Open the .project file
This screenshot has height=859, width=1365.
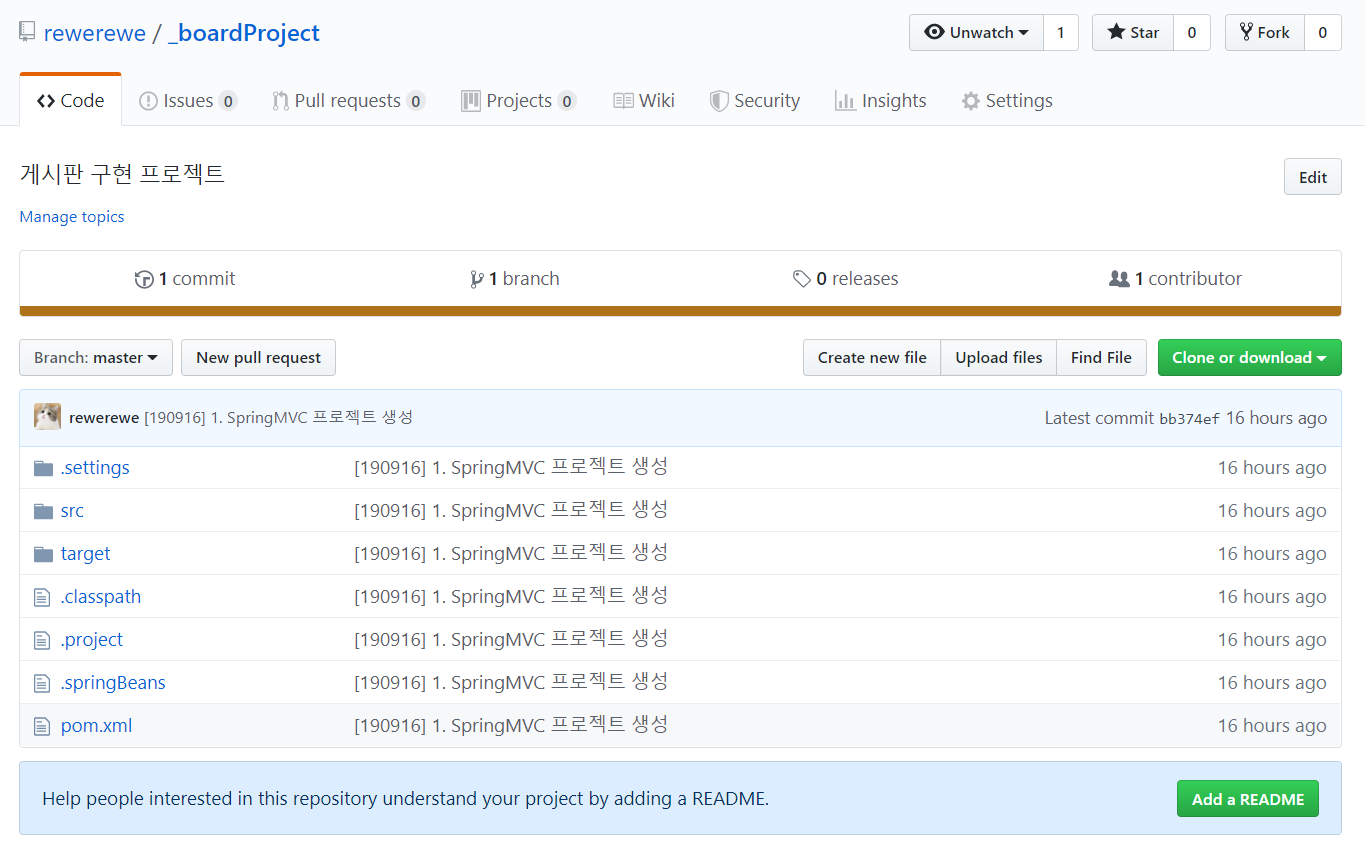[x=92, y=640]
